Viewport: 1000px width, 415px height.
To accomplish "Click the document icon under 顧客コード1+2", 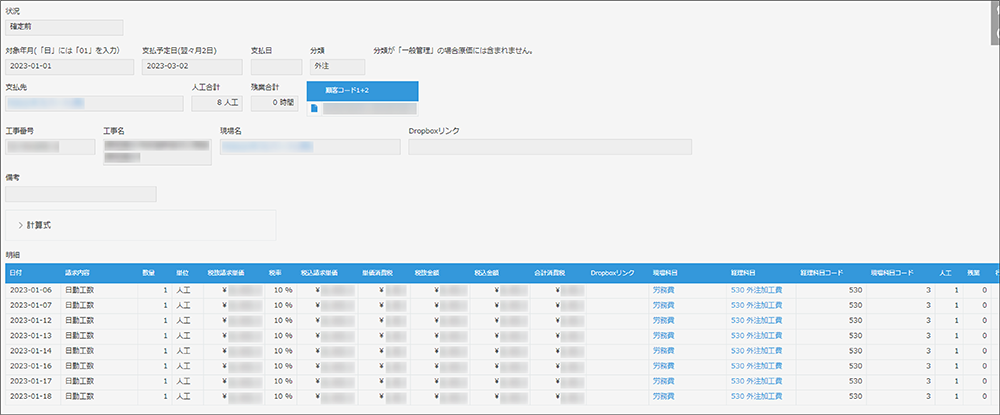I will click(314, 108).
